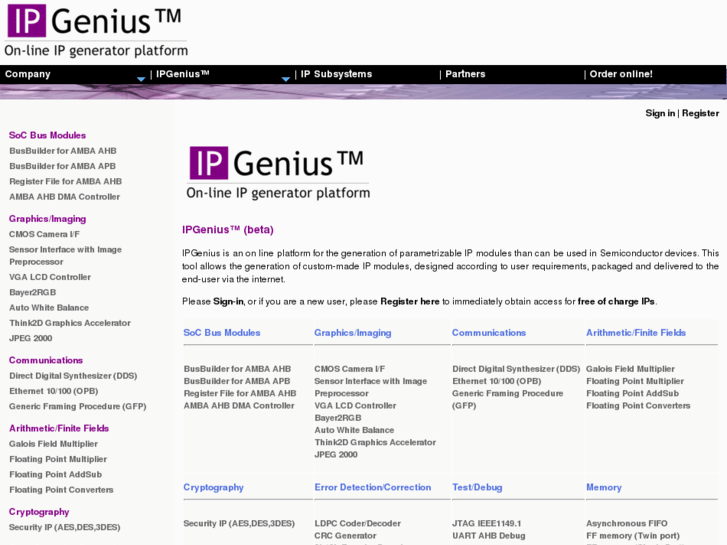Open Bayer2RGB in the sidebar
This screenshot has width=727, height=545.
coord(33,292)
